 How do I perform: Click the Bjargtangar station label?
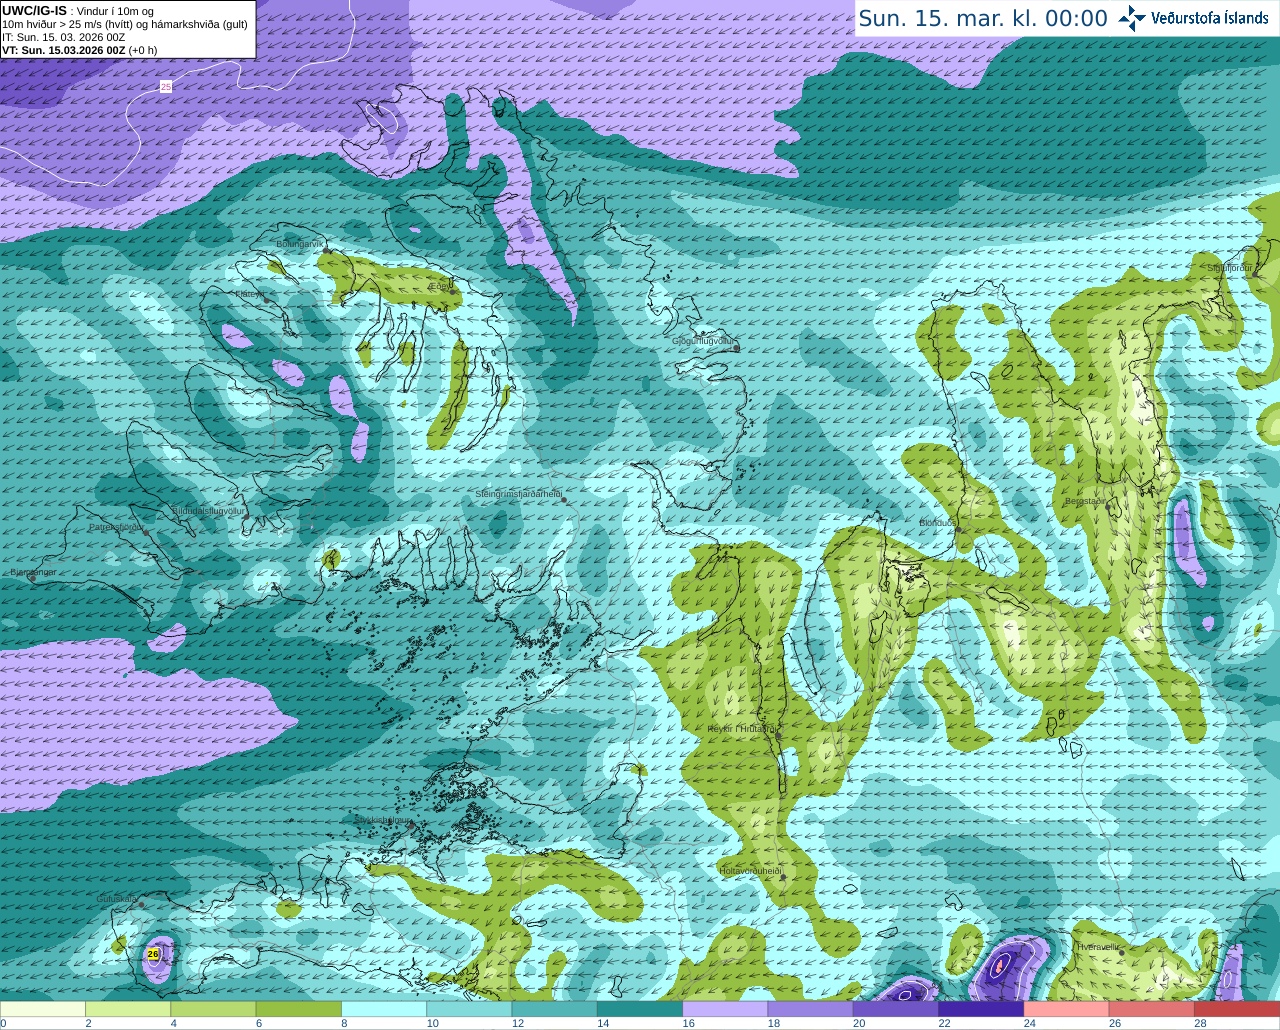(x=33, y=572)
